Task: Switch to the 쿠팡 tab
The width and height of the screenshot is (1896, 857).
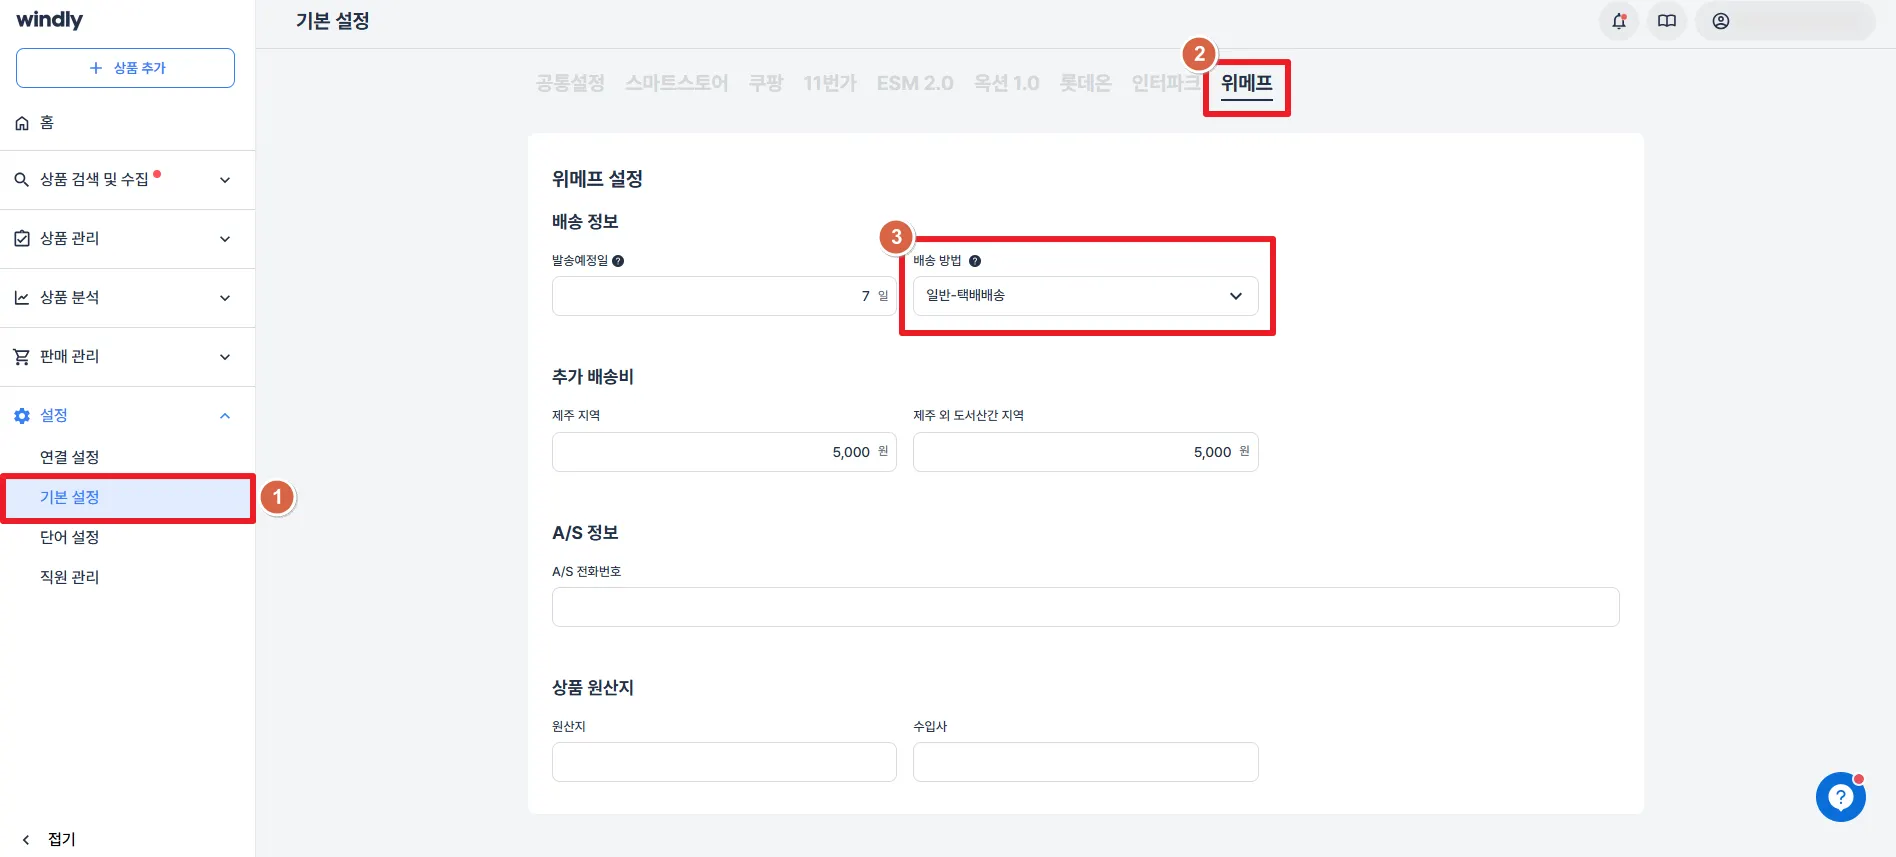Action: pyautogui.click(x=766, y=83)
